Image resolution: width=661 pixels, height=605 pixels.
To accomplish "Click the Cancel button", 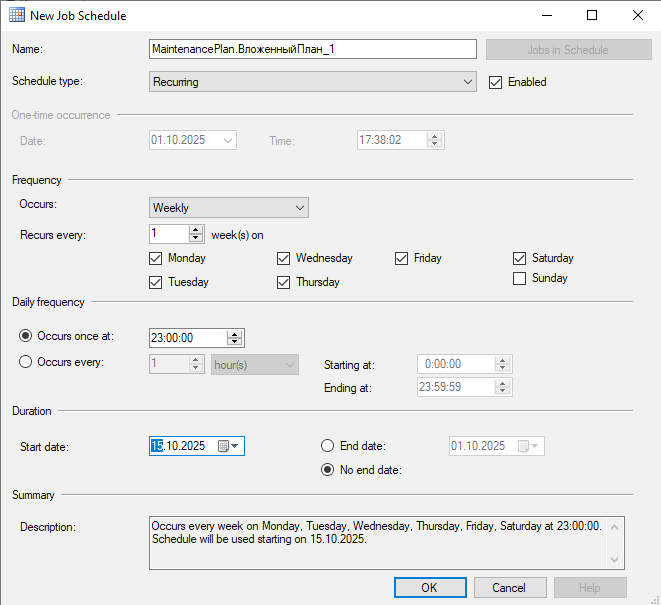I will click(x=509, y=587).
